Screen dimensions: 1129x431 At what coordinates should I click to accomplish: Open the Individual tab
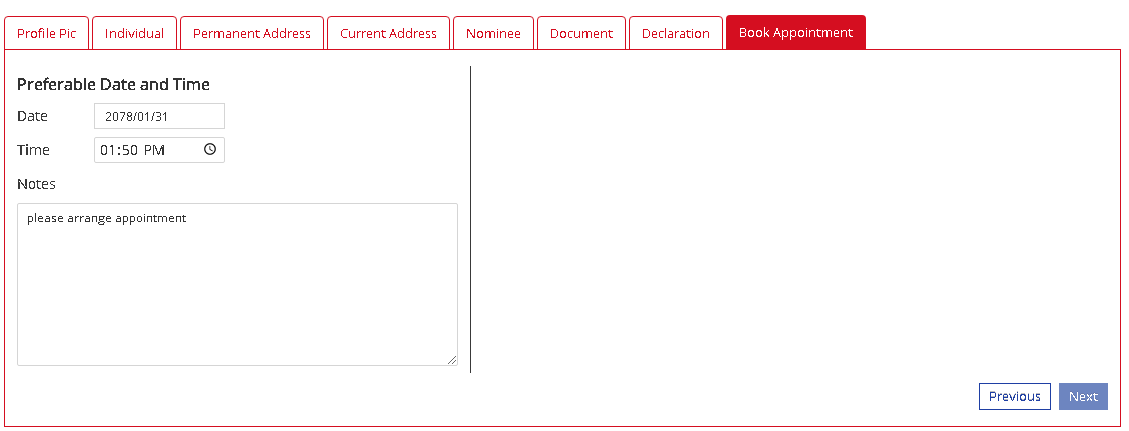(x=134, y=33)
